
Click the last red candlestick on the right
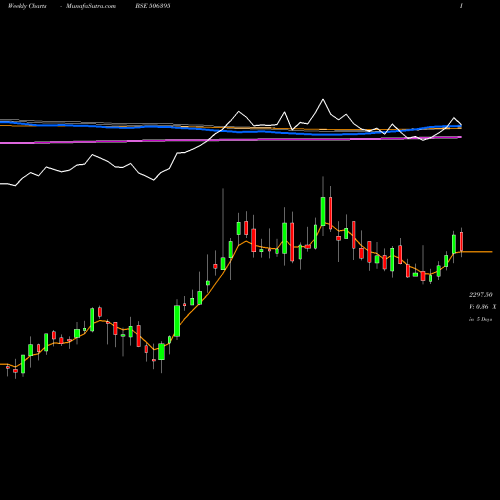[462, 242]
